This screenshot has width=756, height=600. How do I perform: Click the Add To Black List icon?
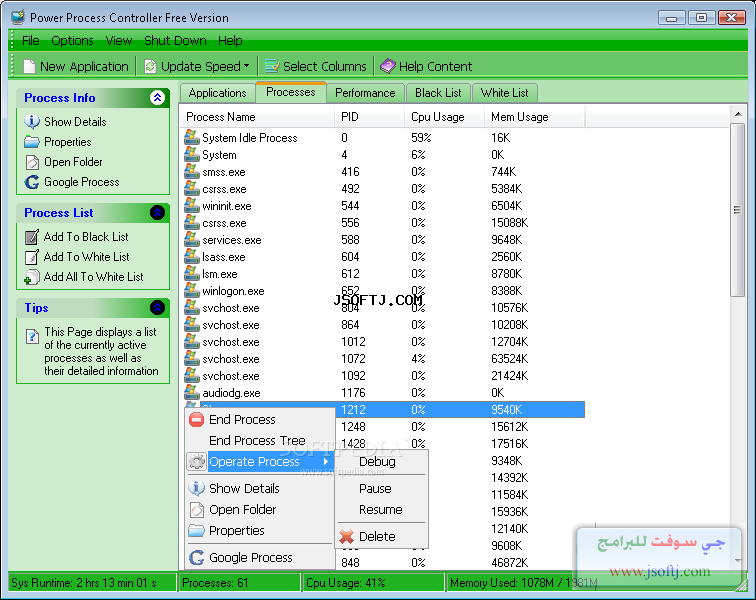(32, 237)
